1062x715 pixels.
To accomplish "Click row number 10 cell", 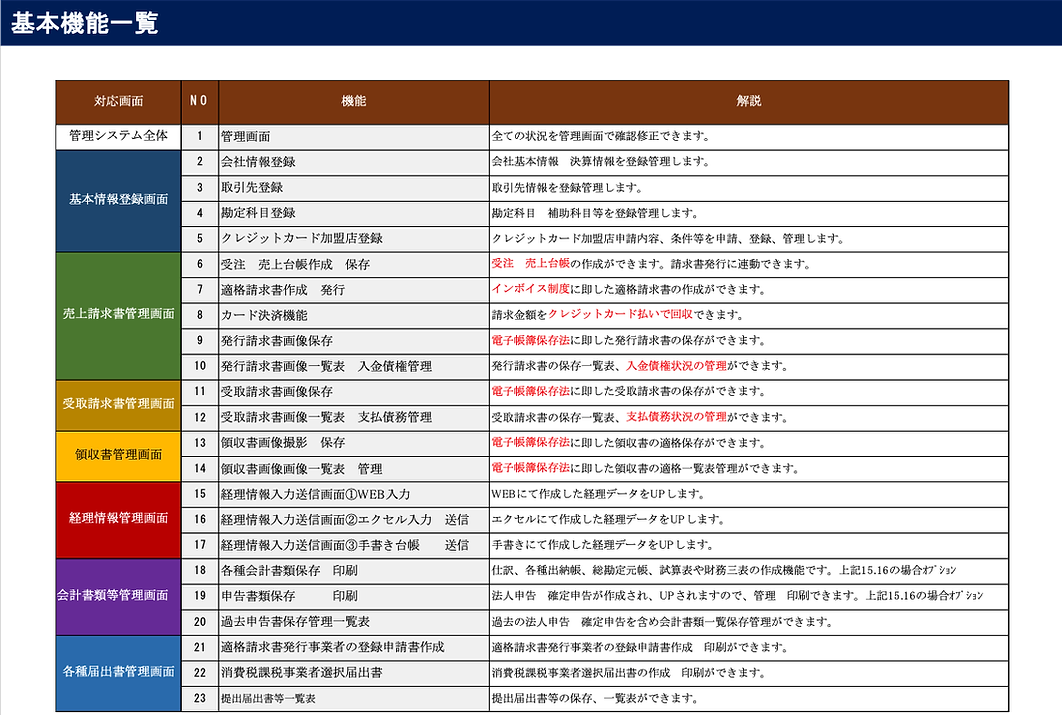I will (x=199, y=367).
